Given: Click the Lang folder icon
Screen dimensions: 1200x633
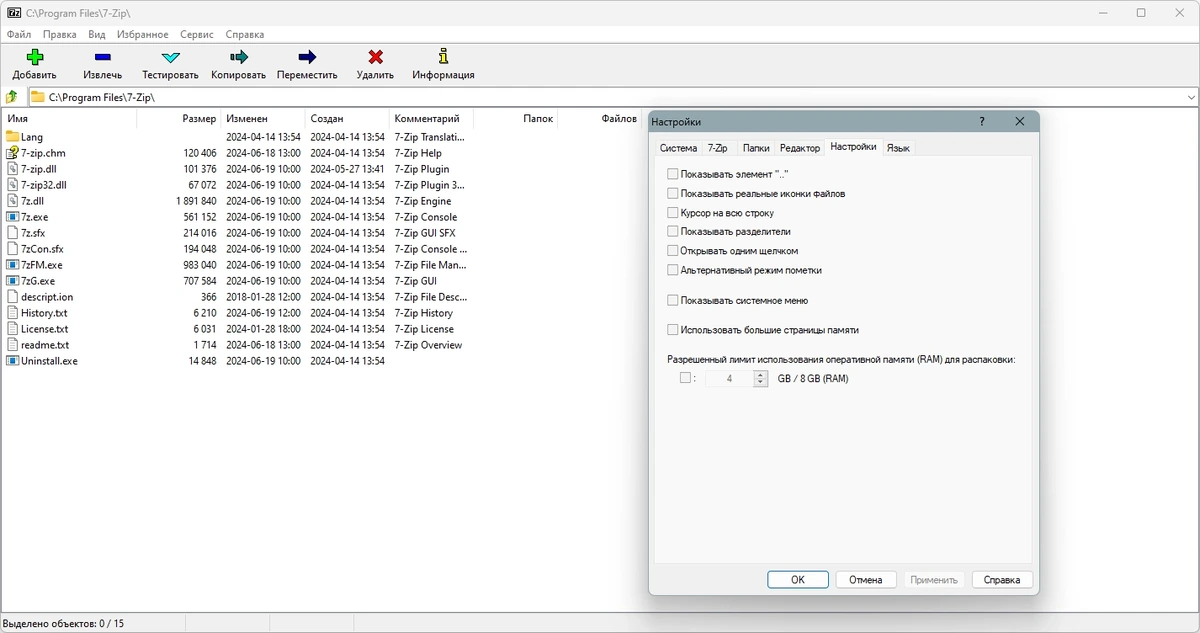Looking at the screenshot, I should coord(12,137).
